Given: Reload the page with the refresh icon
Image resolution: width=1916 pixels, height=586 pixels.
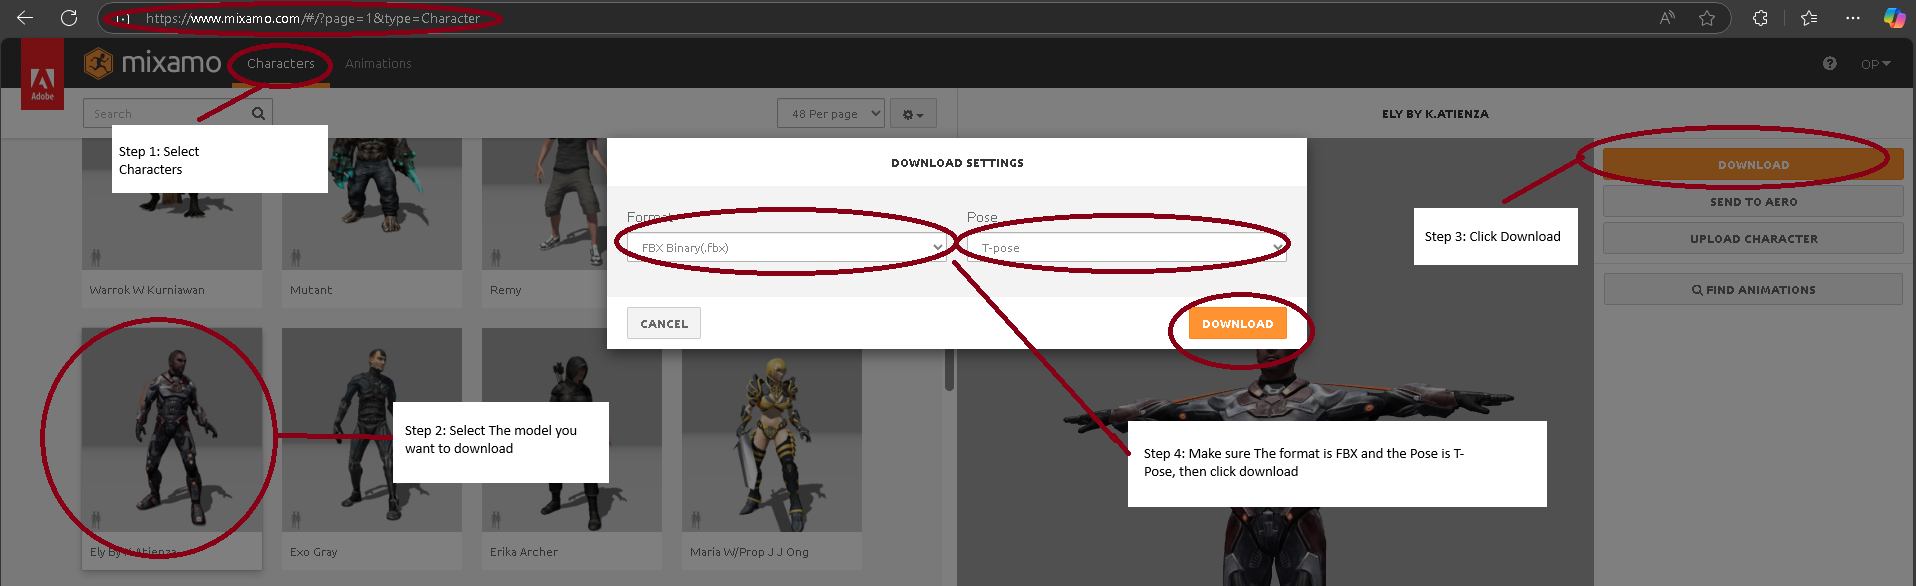Looking at the screenshot, I should click(69, 18).
